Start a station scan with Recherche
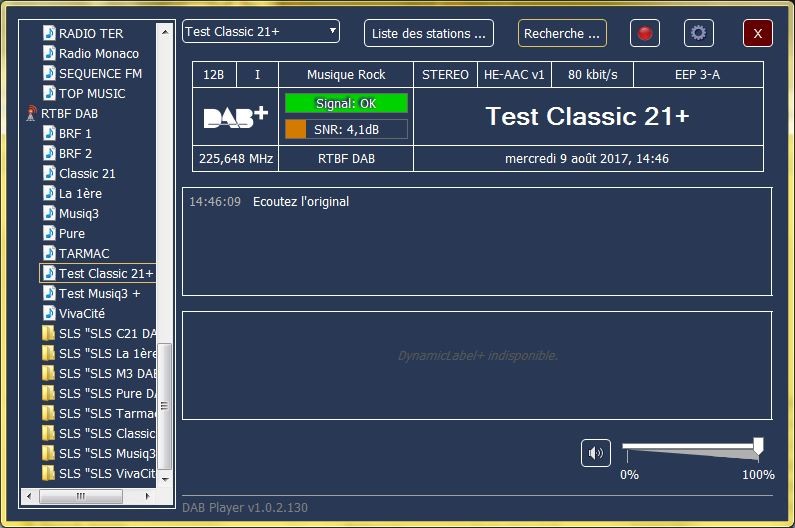Screen dimensions: 795x528 pyautogui.click(x=562, y=33)
